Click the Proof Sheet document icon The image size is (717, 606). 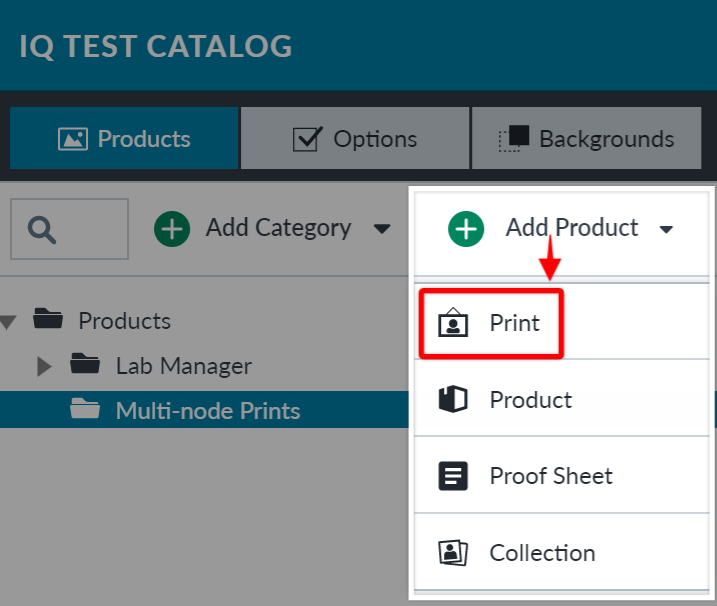click(453, 476)
